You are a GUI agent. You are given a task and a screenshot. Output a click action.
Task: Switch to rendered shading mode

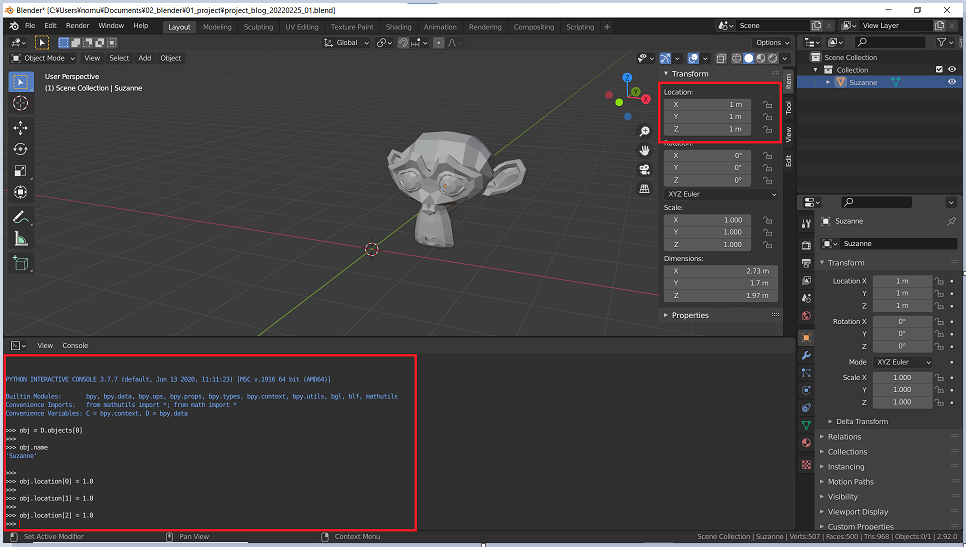773,59
